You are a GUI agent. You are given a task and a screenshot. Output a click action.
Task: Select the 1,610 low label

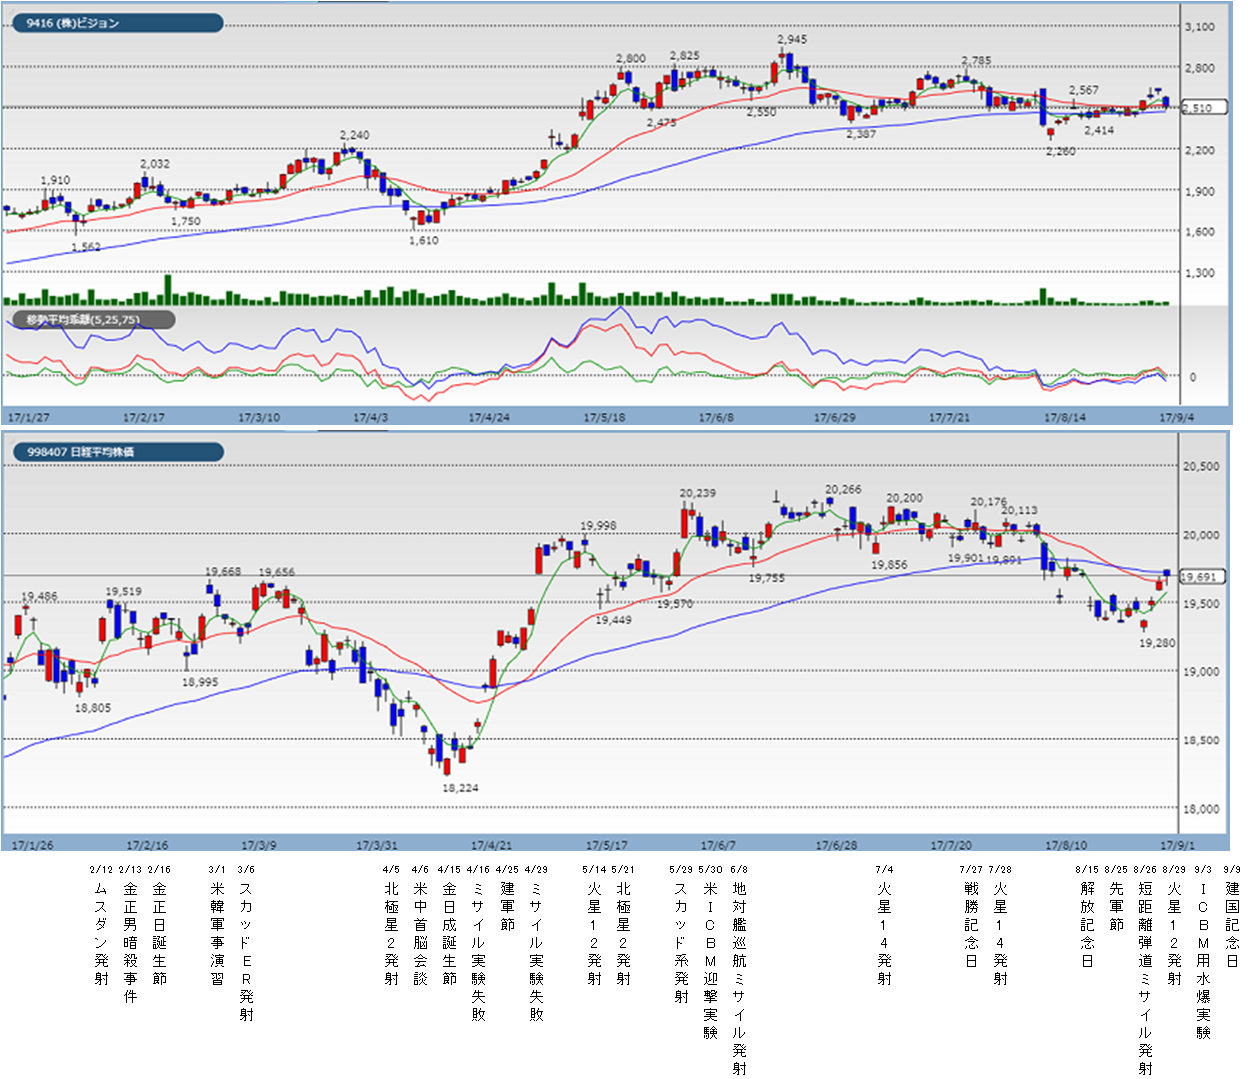[x=424, y=241]
